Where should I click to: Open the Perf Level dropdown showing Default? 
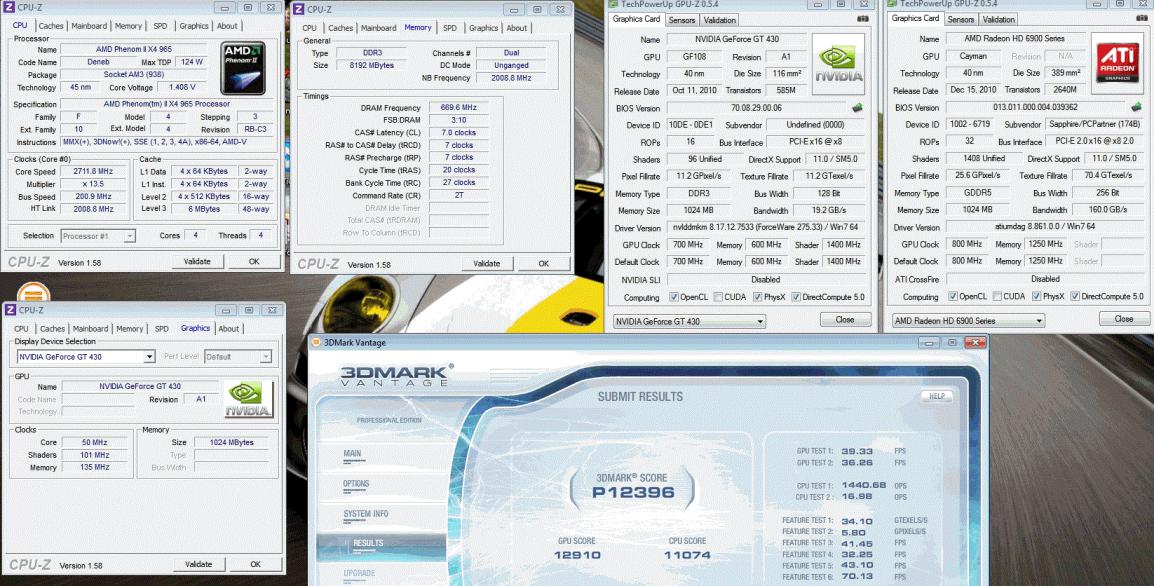(238, 356)
